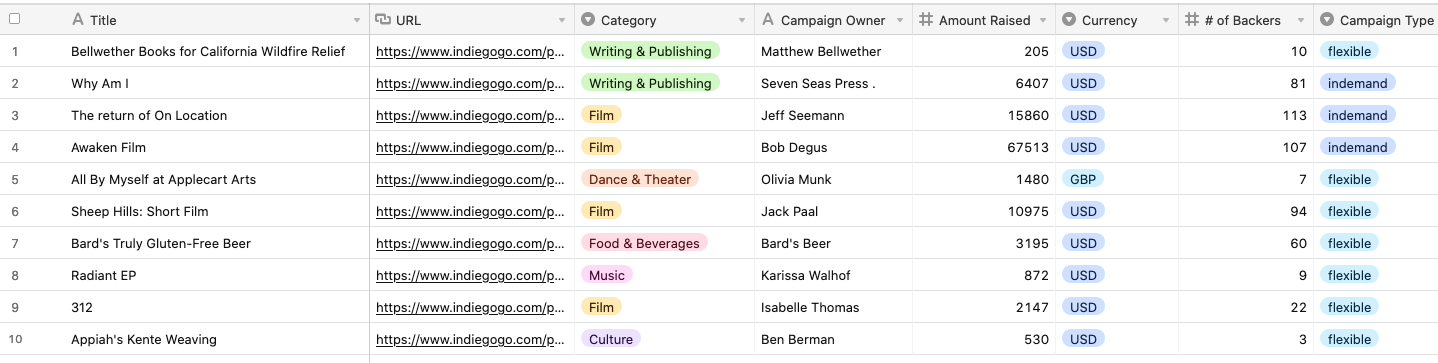Select the "Bard's Truly Gluten-Free Beer" title cell
The image size is (1438, 363).
pos(161,243)
